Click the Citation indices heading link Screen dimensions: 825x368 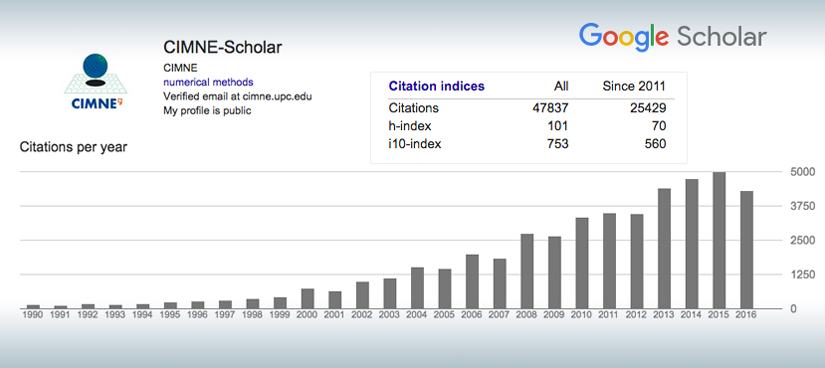pos(436,86)
